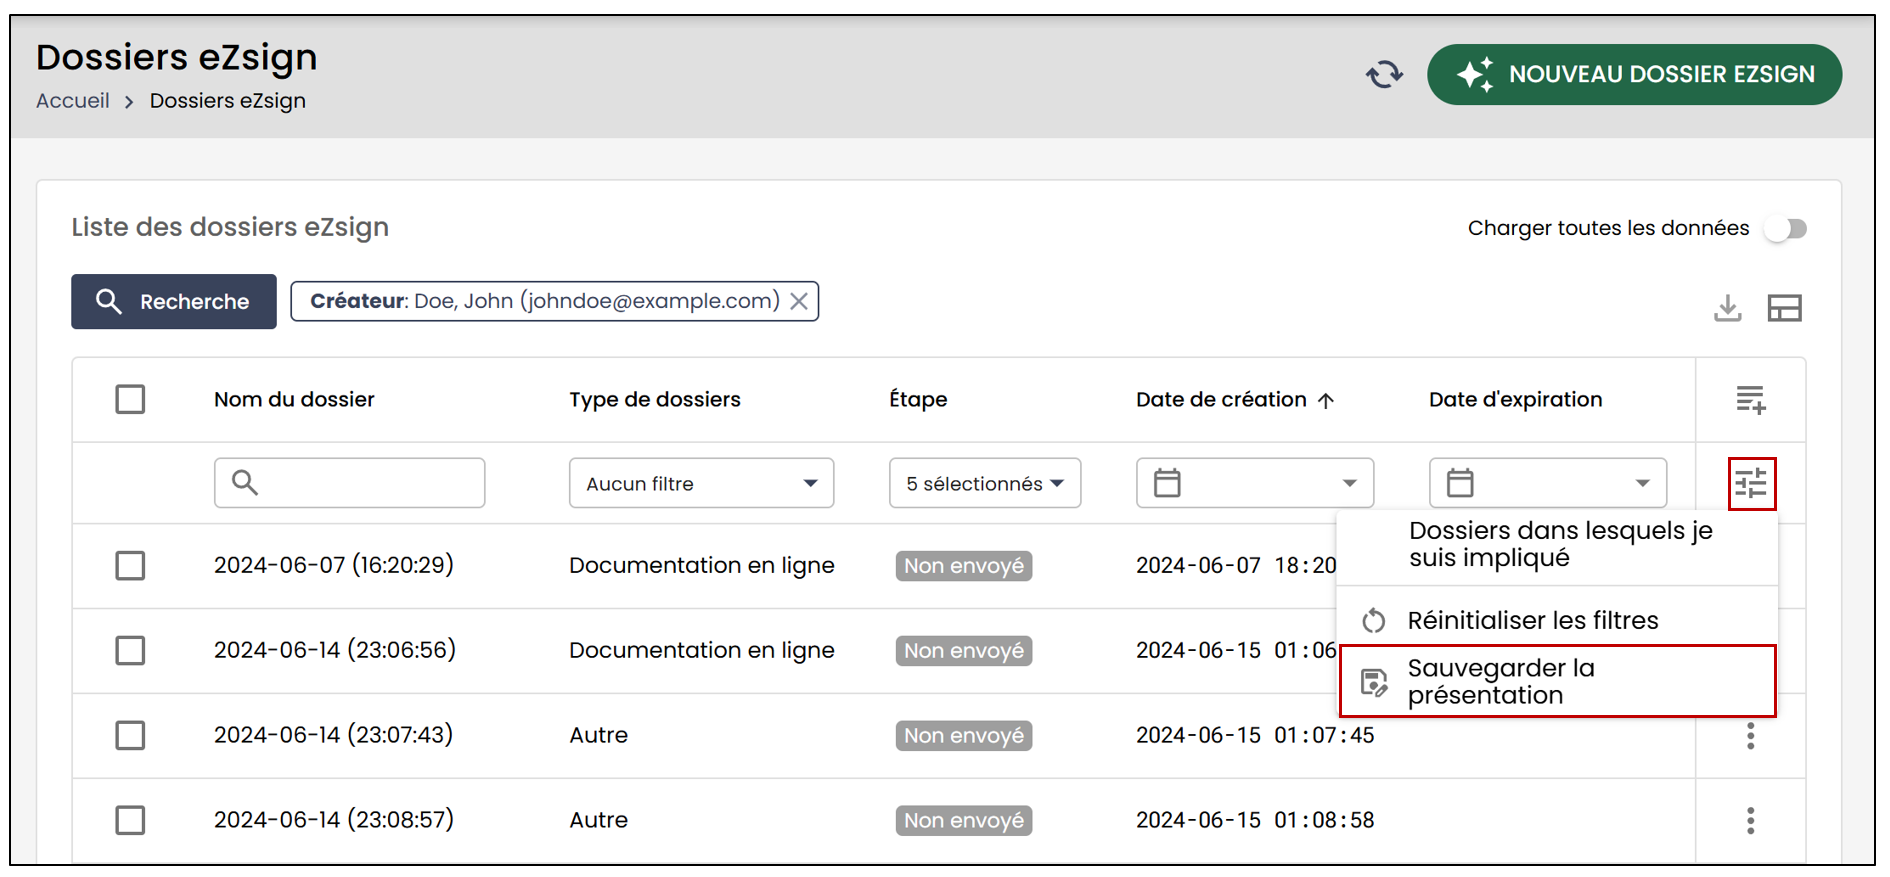Check the select-all checkbox in header

130,400
